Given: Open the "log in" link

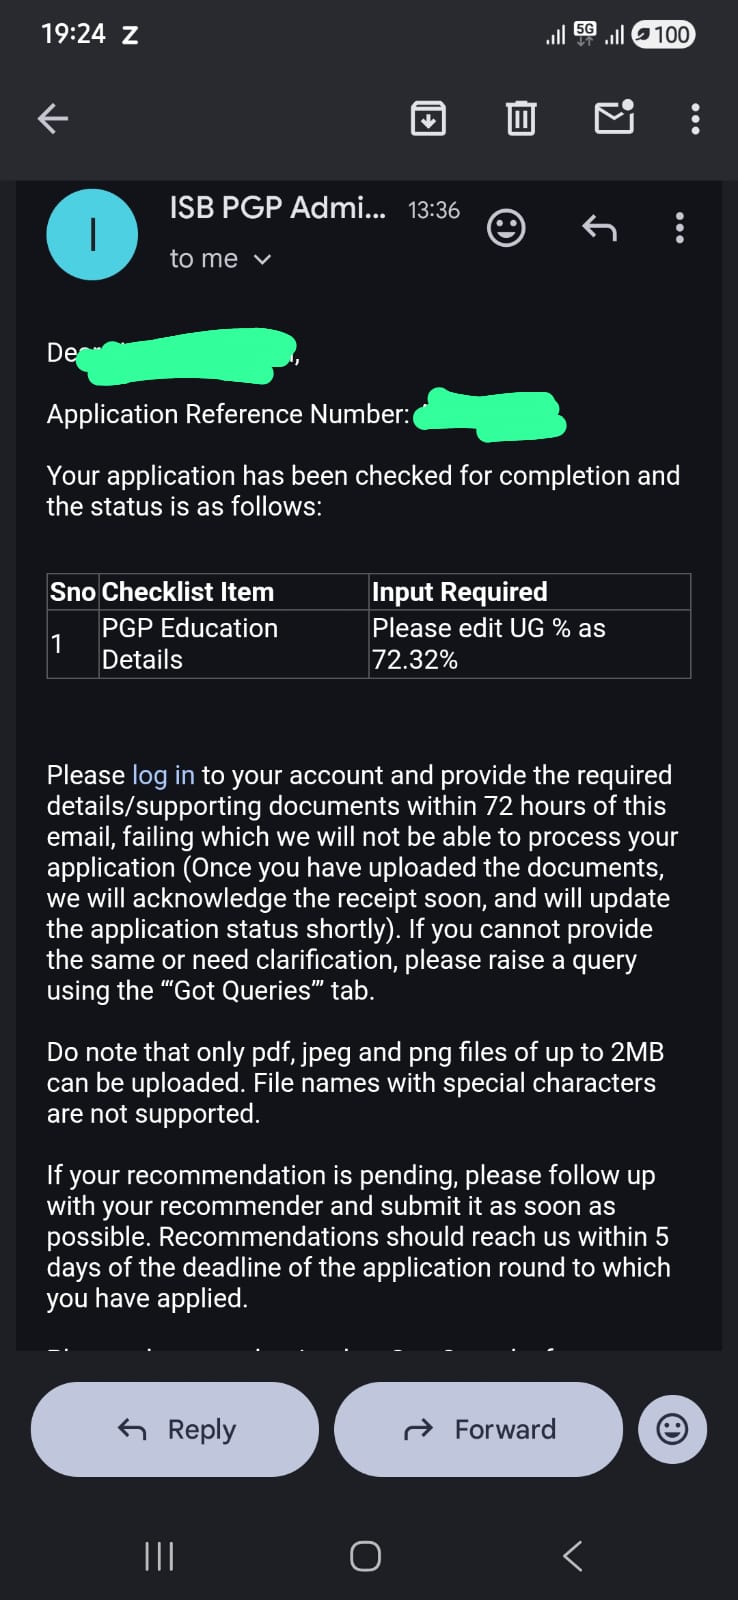Looking at the screenshot, I should 163,775.
